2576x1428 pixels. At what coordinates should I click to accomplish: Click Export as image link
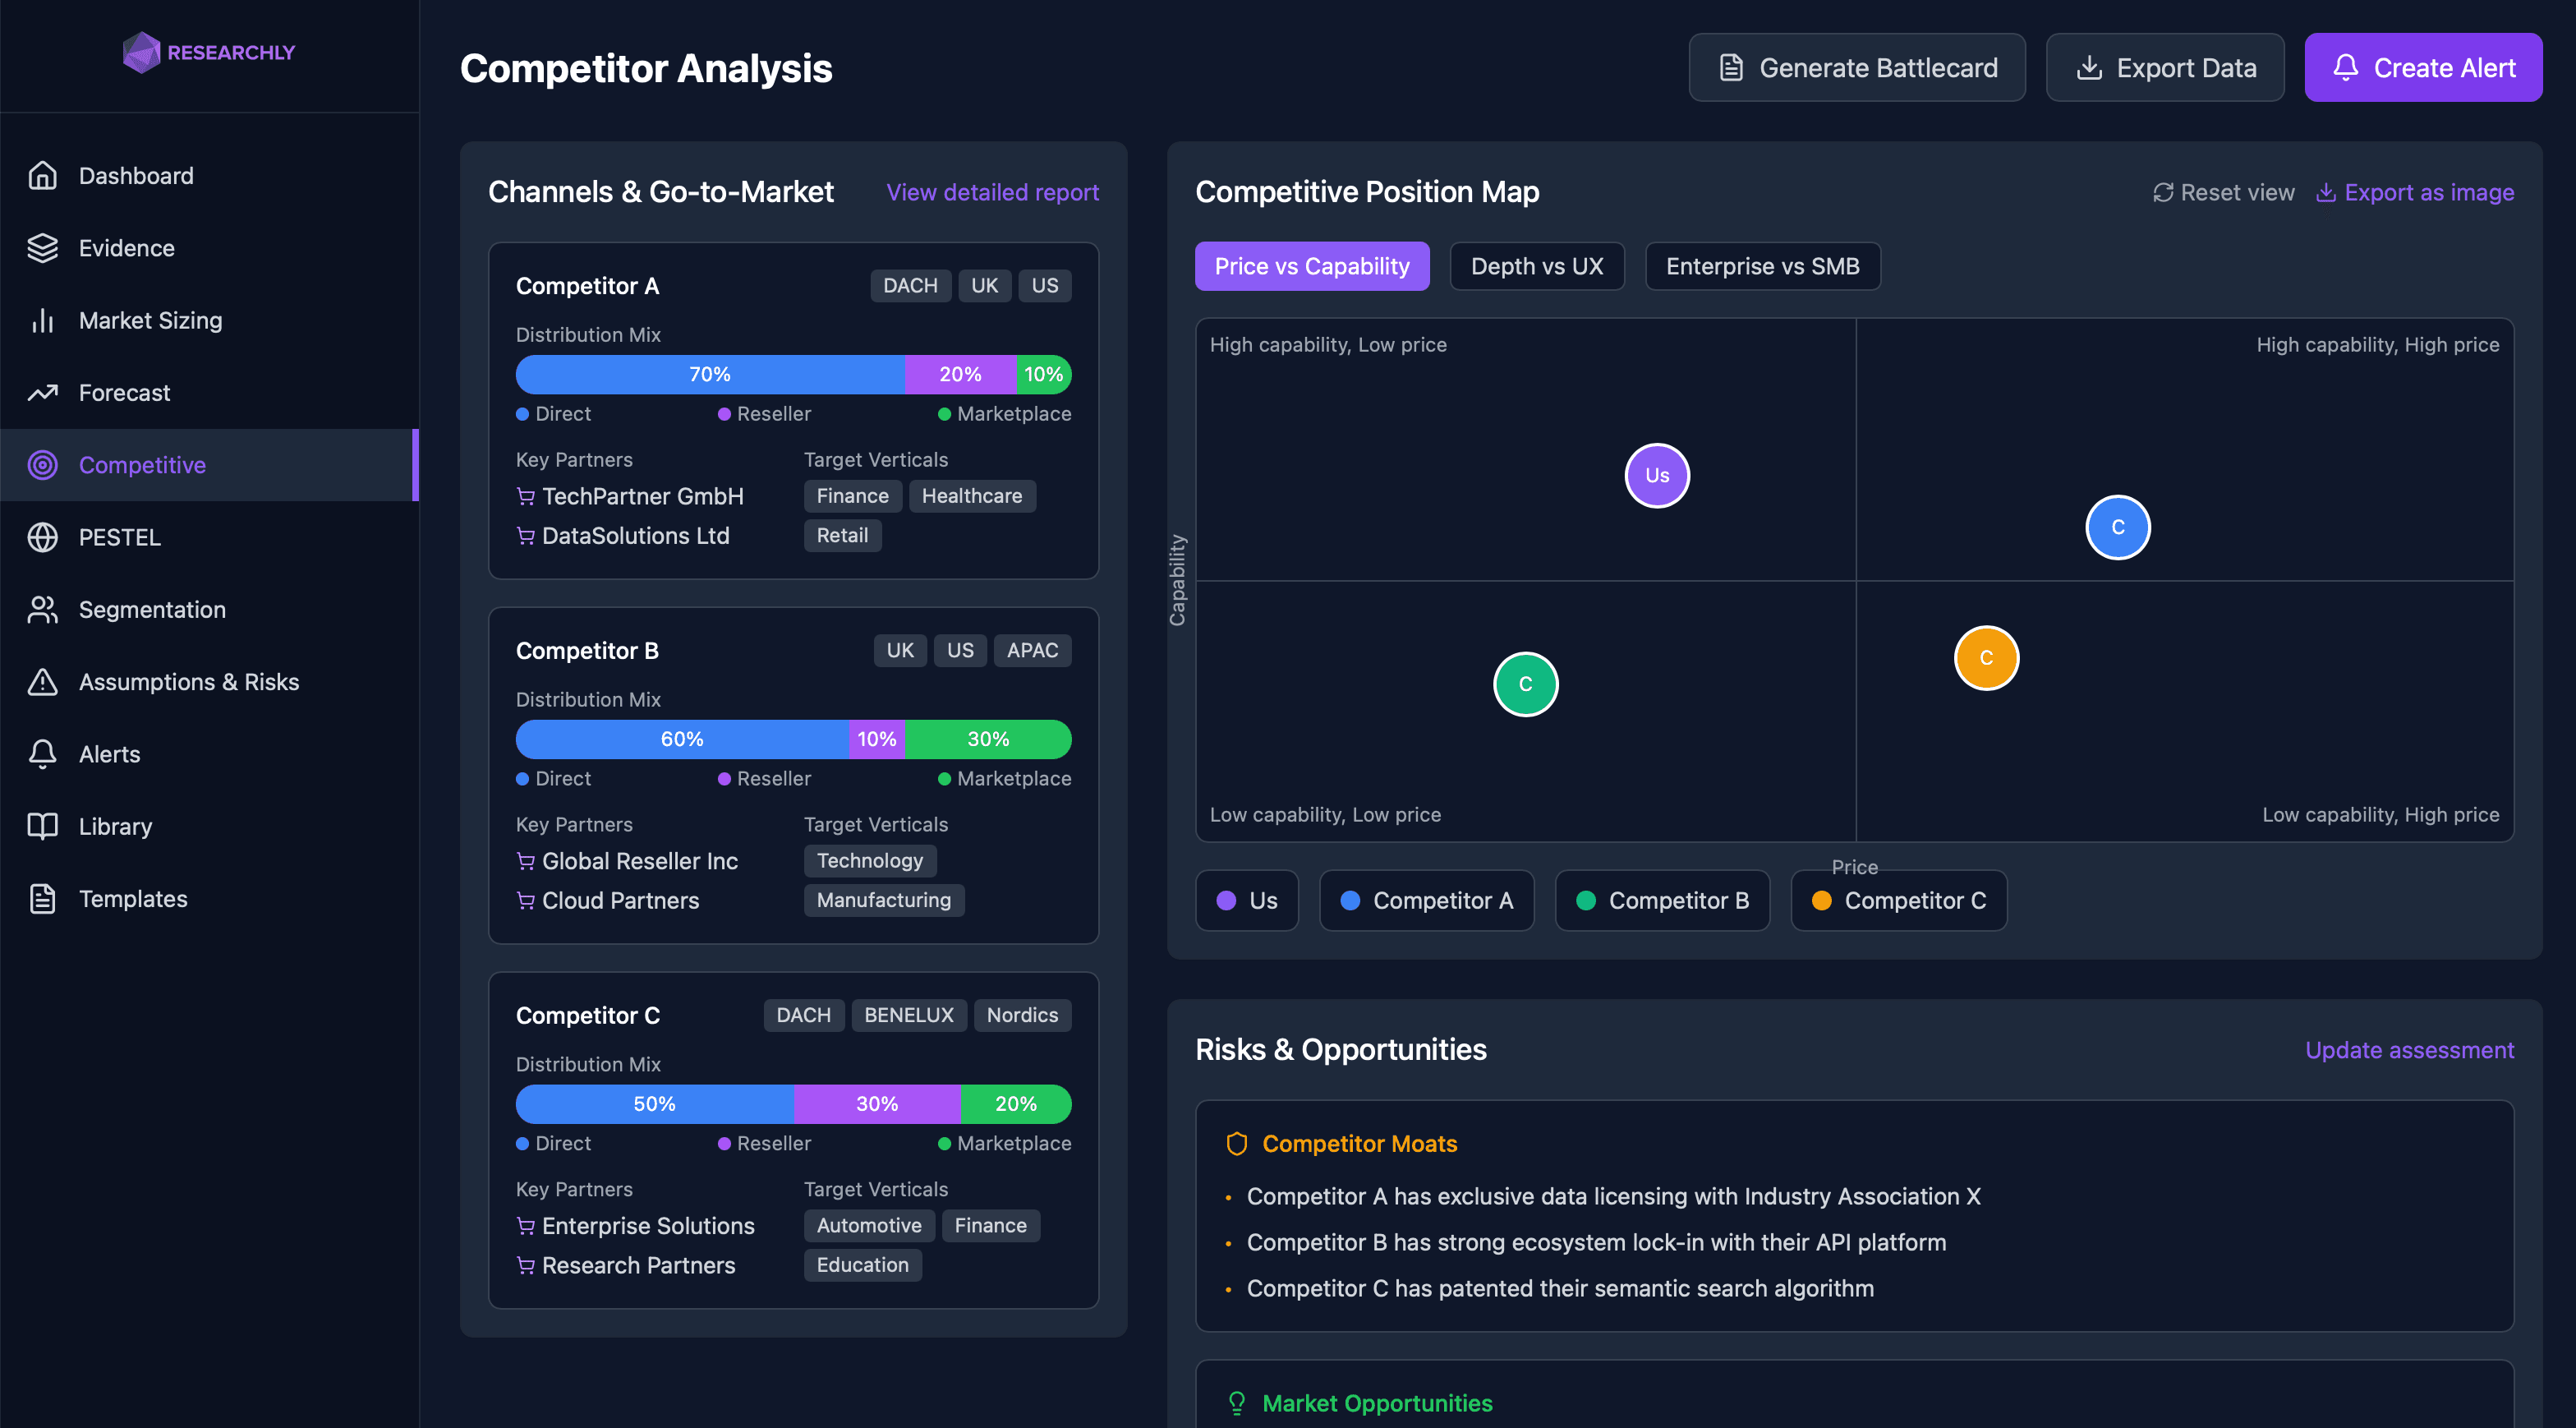[x=2415, y=192]
